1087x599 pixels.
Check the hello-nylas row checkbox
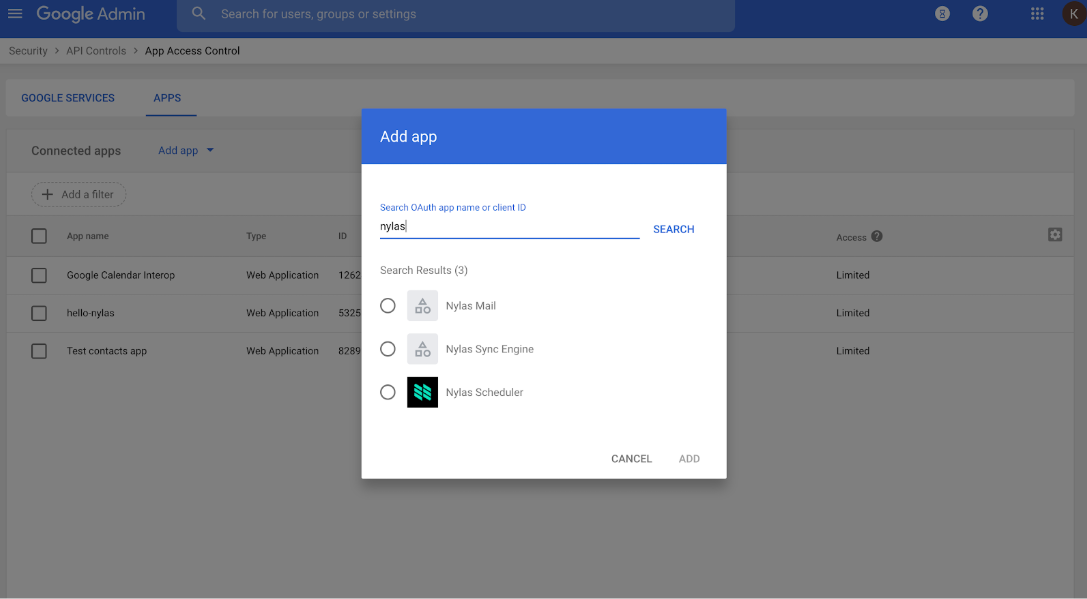39,313
